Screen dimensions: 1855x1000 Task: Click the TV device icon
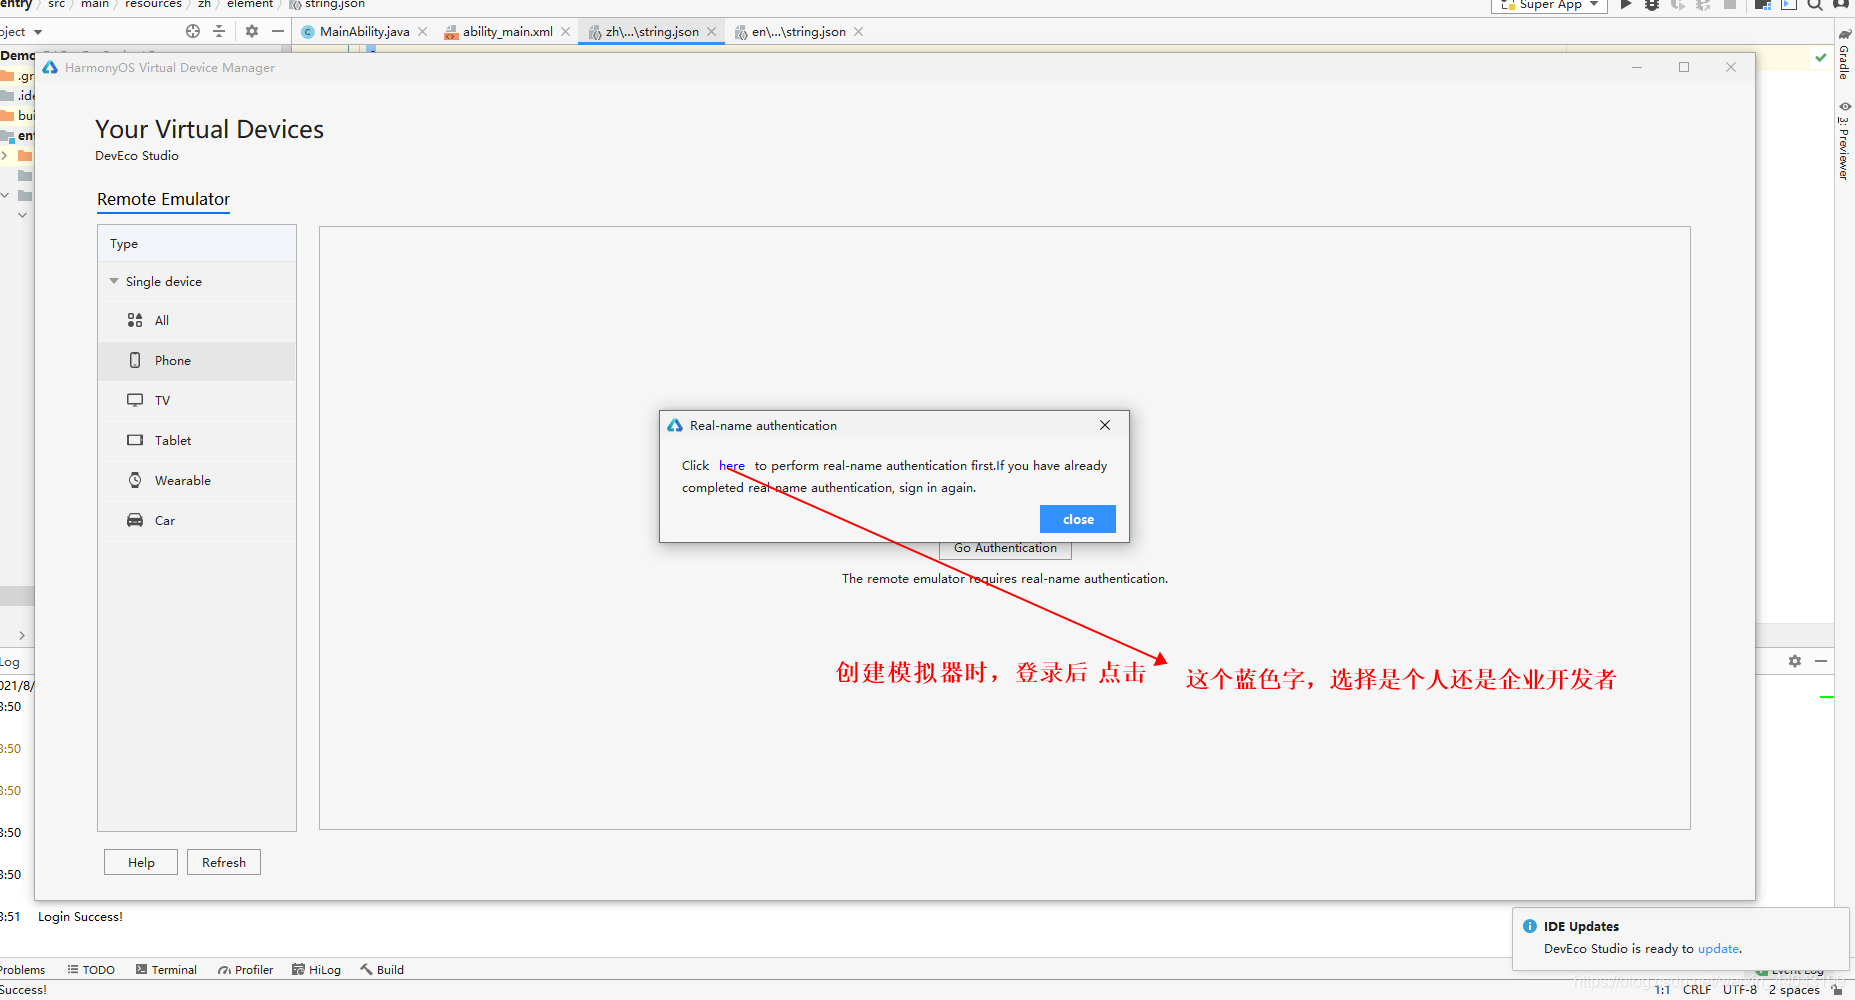[x=135, y=400]
